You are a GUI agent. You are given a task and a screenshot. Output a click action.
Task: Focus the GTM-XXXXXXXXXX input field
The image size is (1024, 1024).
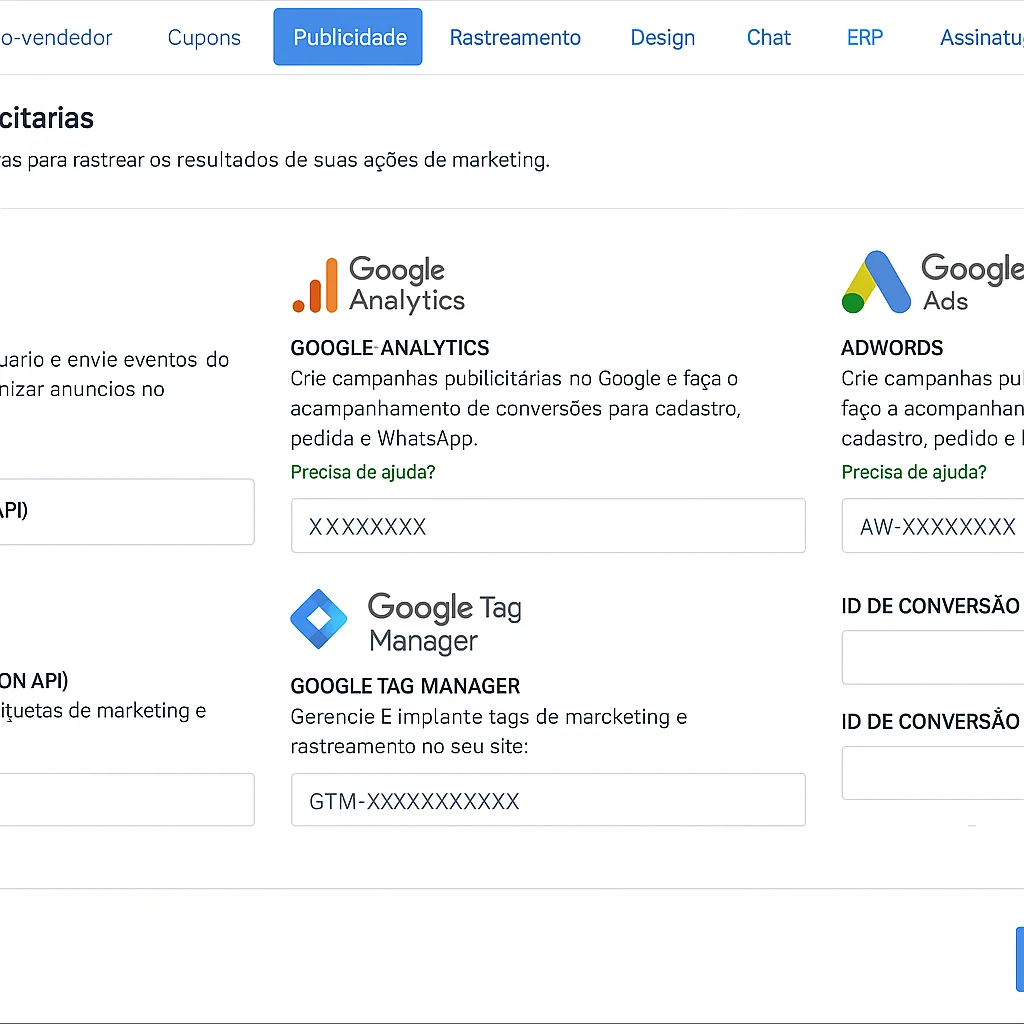point(548,800)
